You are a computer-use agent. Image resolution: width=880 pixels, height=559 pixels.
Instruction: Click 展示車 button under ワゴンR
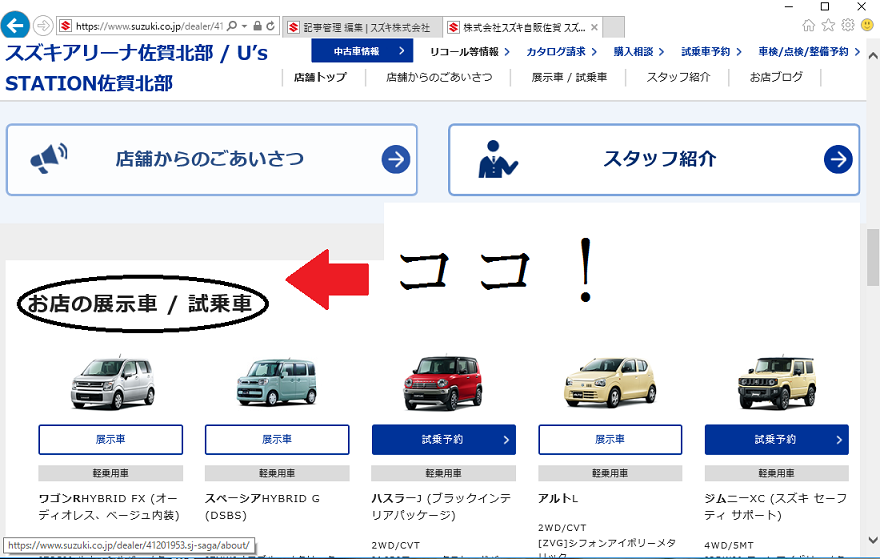click(111, 439)
